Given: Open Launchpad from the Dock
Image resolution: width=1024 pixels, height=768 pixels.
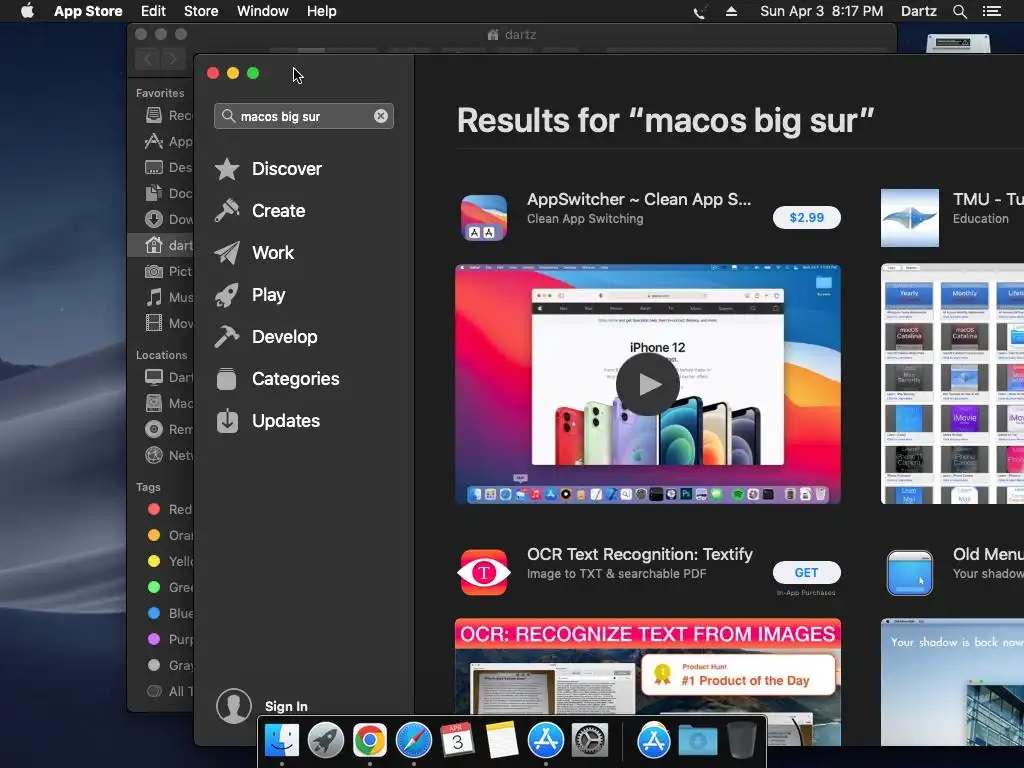Looking at the screenshot, I should click(x=325, y=740).
